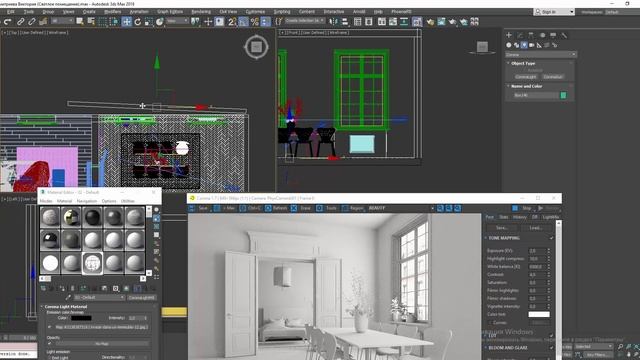Open the Utilities tab in command panel
Screen dimensions: 640x360
coord(564,36)
